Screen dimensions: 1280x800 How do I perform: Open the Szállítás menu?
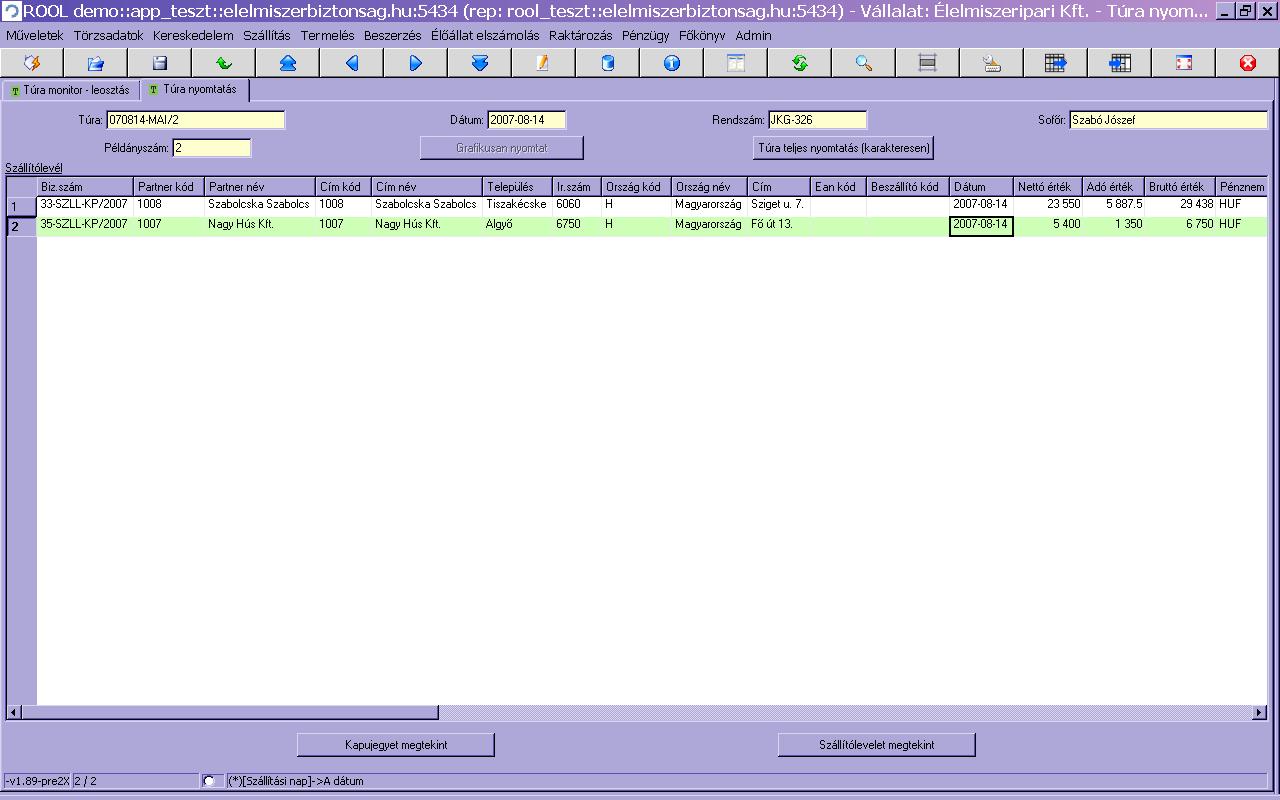point(266,35)
